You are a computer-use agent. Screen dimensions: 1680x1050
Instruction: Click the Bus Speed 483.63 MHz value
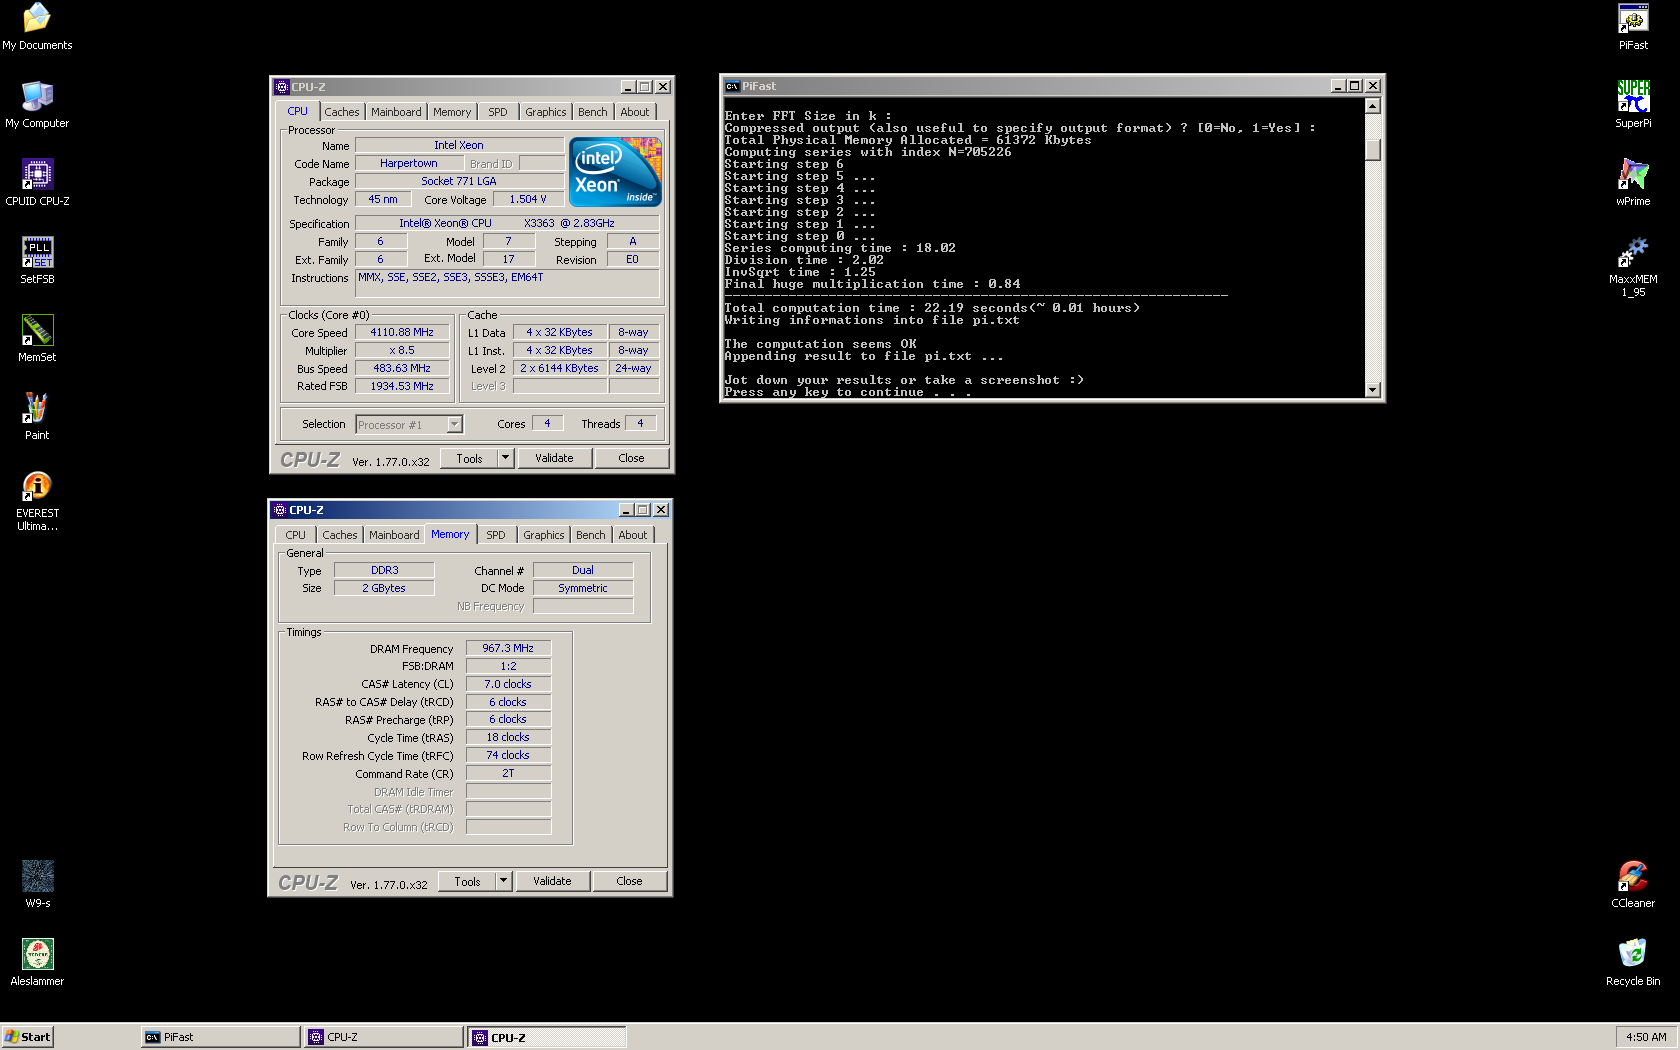[402, 368]
